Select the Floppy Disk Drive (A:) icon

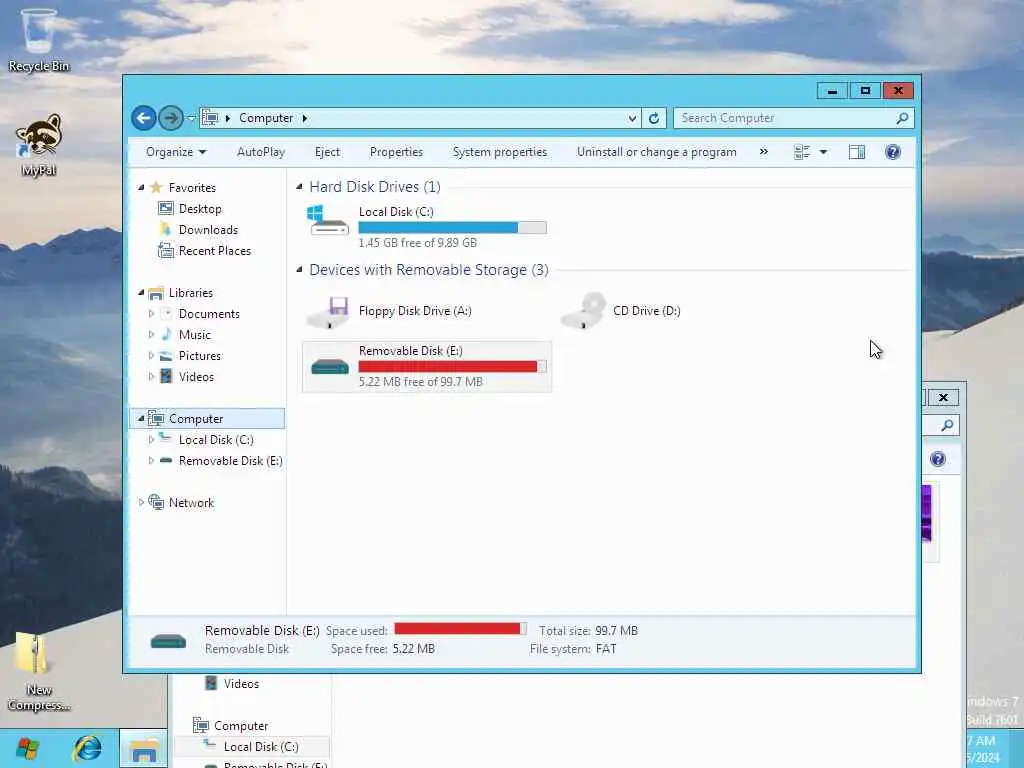pos(328,312)
